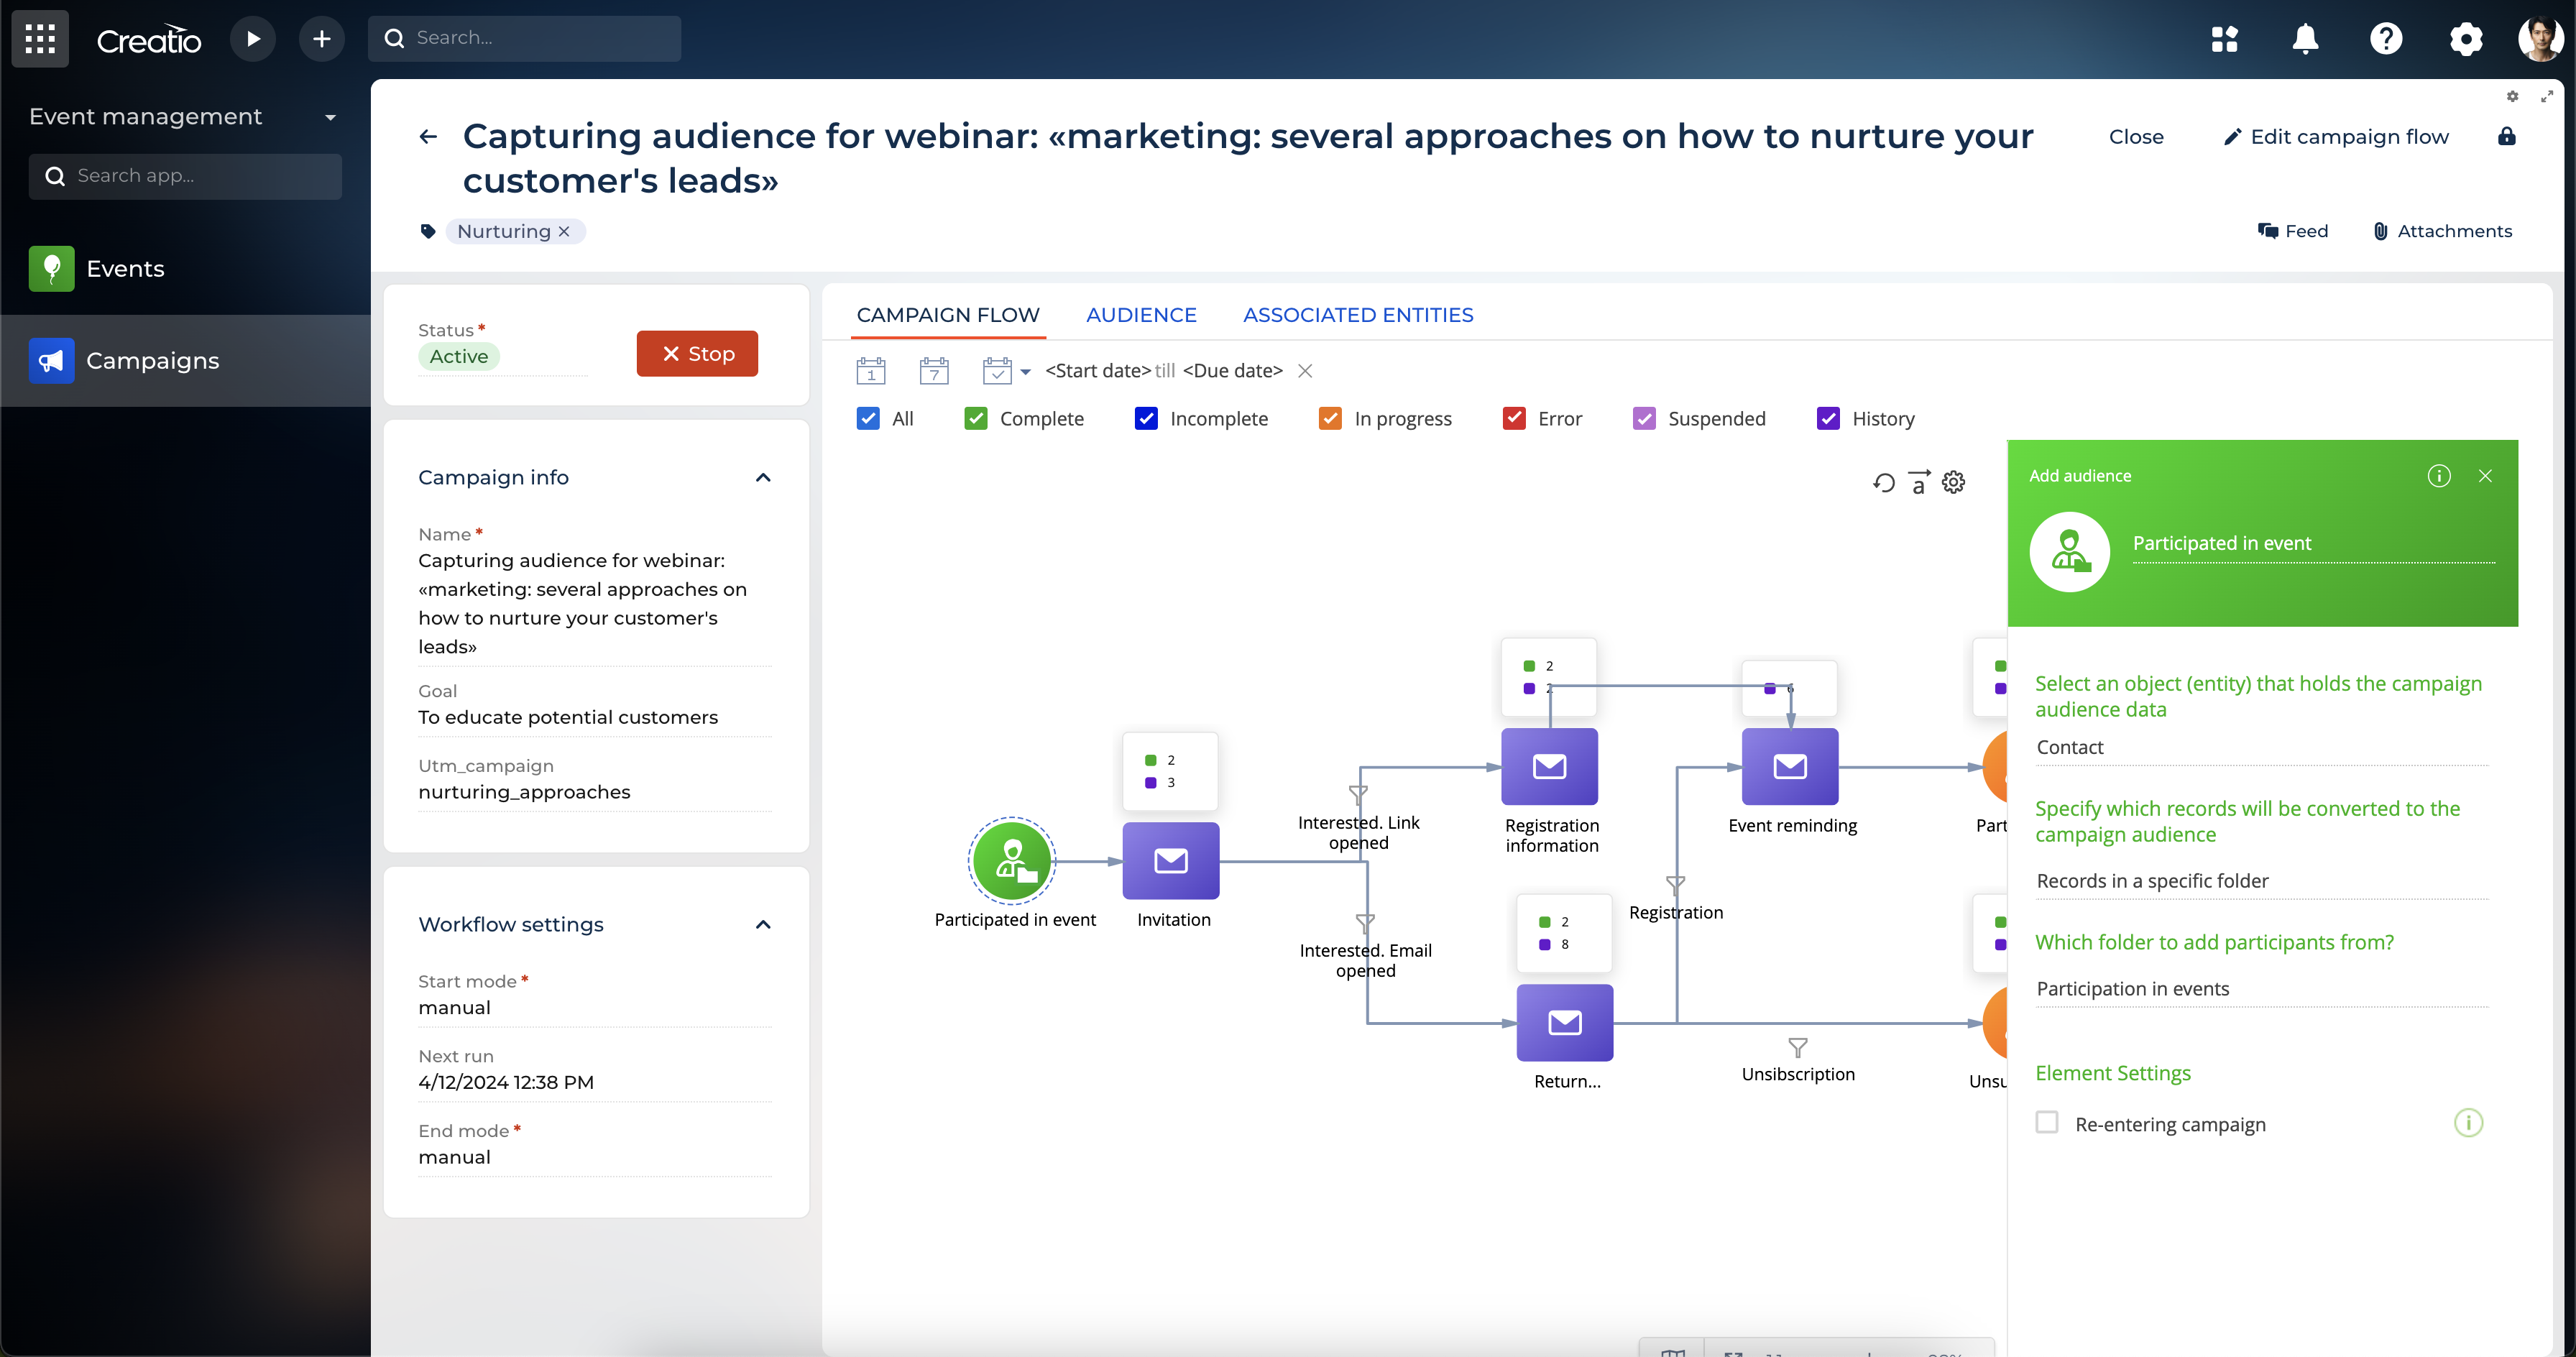Enable Re-entering campaign checkbox
The height and width of the screenshot is (1357, 2576).
pyautogui.click(x=2047, y=1123)
